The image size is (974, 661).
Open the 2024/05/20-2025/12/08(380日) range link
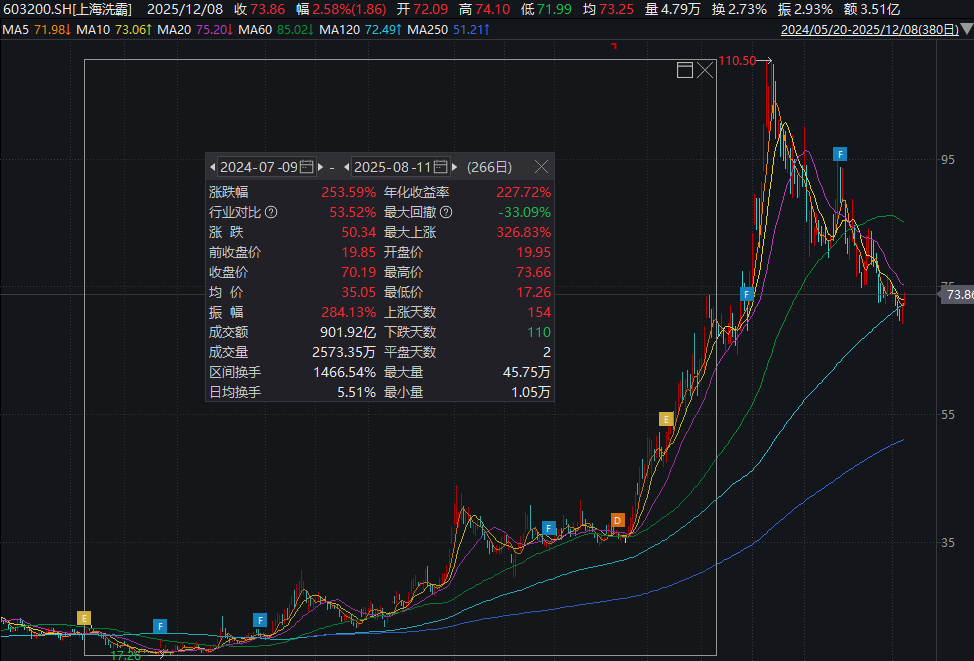[870, 29]
